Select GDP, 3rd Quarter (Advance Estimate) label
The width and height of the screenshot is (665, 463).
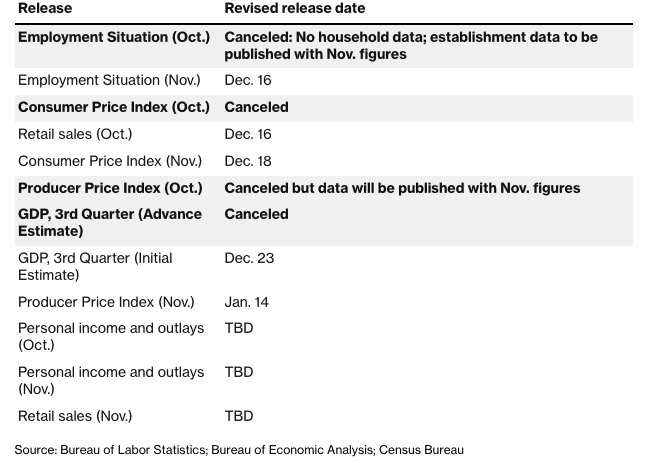[110, 222]
